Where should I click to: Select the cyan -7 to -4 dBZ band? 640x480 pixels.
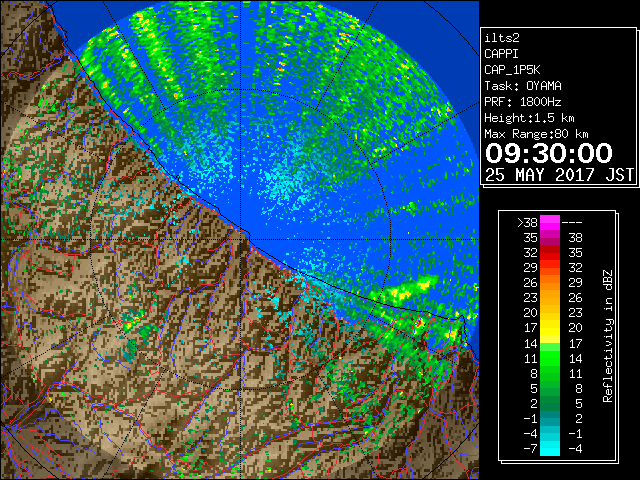pyautogui.click(x=550, y=449)
